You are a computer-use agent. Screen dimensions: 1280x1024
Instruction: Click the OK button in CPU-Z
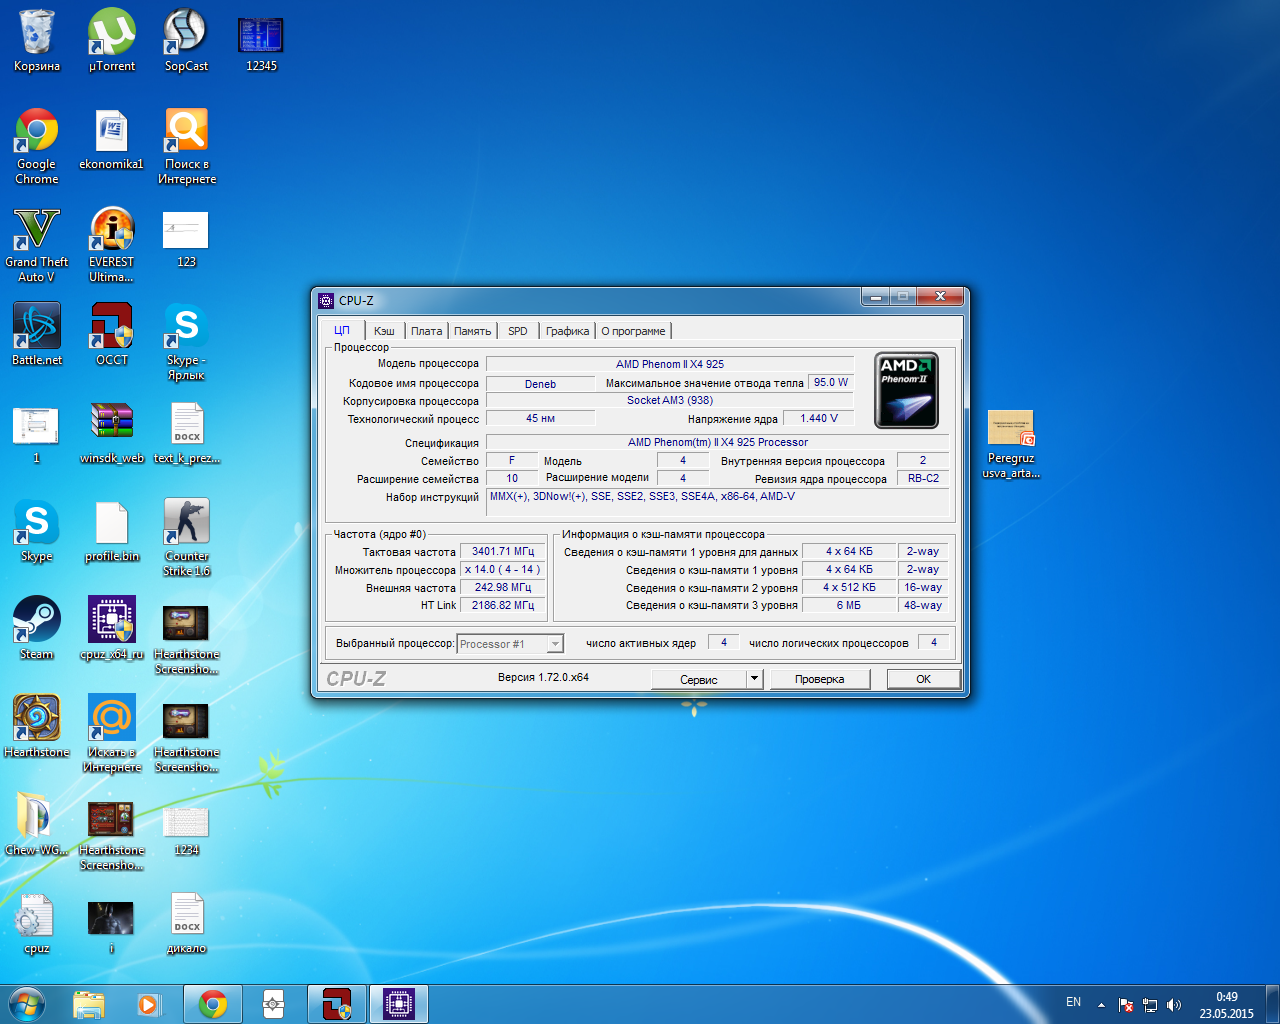click(x=923, y=679)
